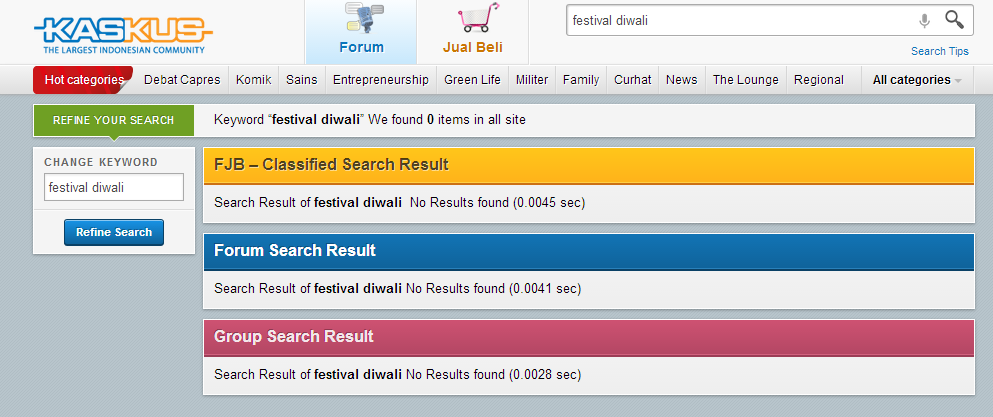Click the magnifying glass search icon
The image size is (993, 417).
pos(954,20)
